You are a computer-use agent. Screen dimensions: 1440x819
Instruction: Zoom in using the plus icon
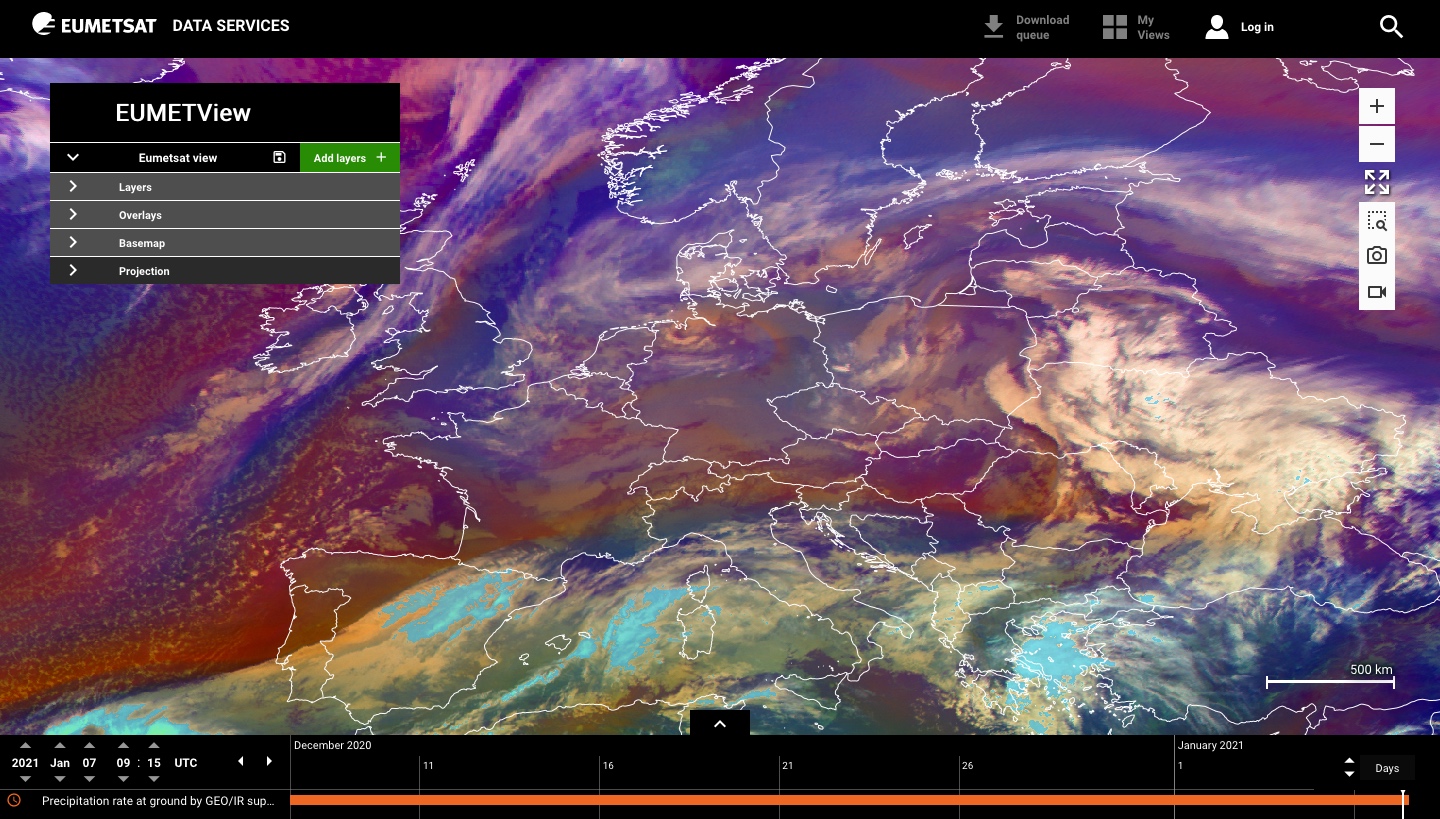[1377, 106]
